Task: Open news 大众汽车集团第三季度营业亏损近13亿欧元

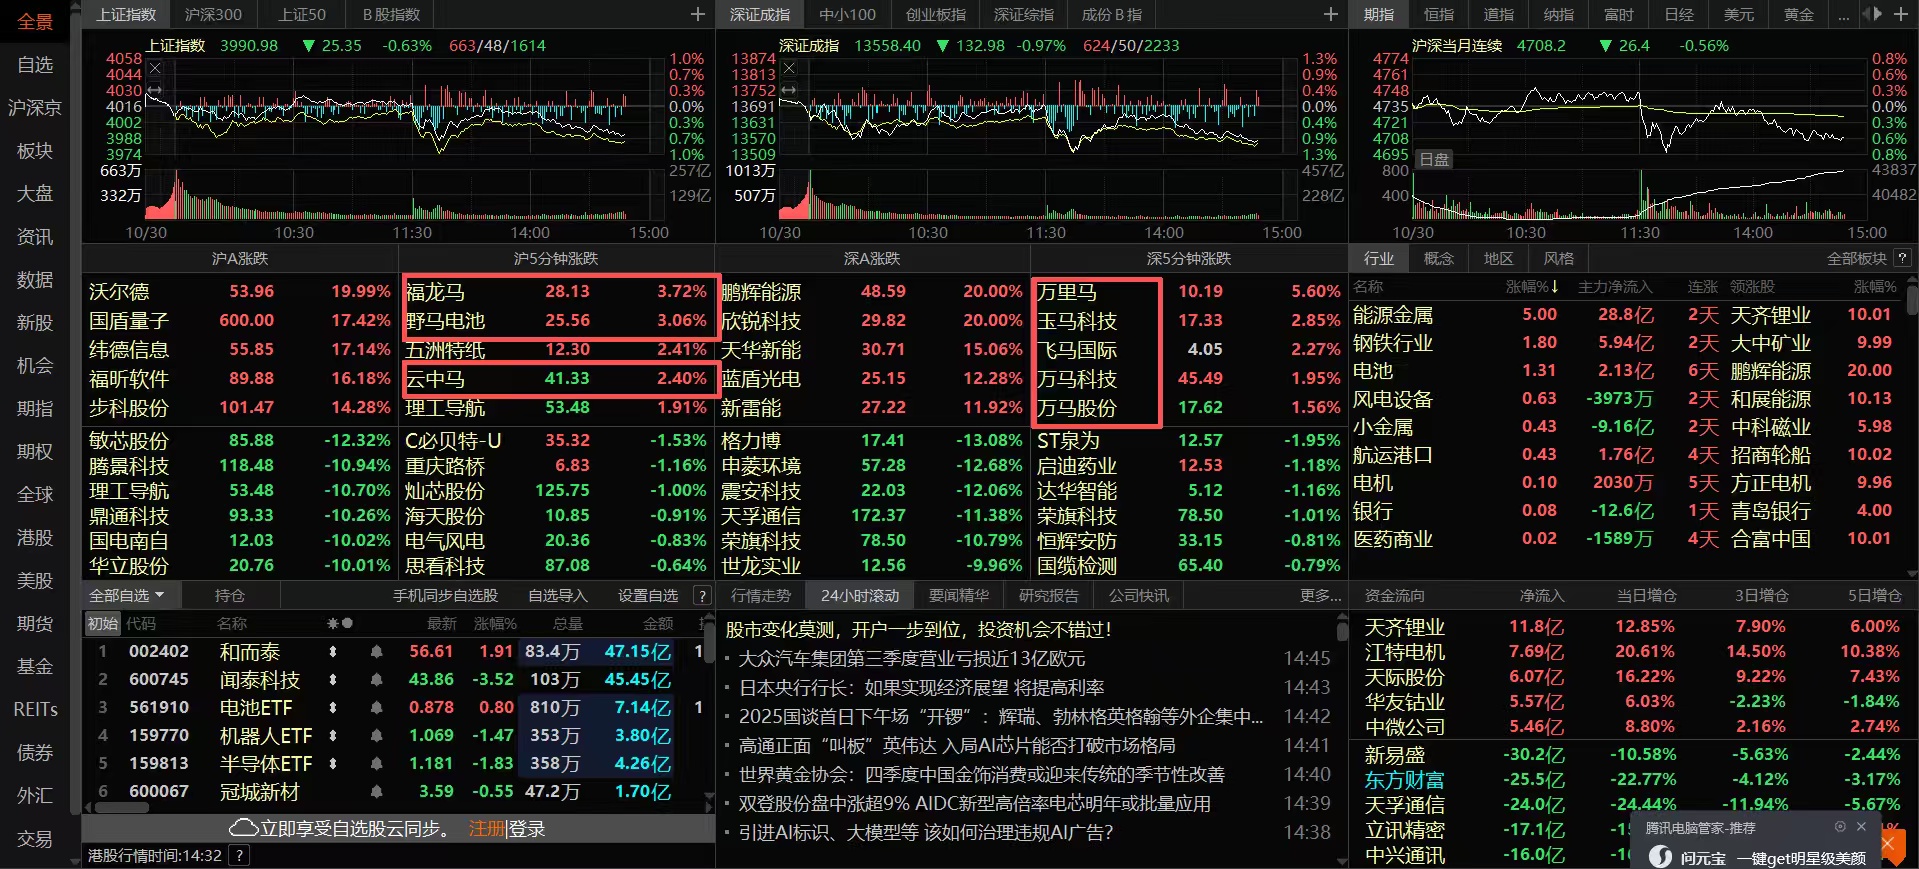Action: pos(911,658)
